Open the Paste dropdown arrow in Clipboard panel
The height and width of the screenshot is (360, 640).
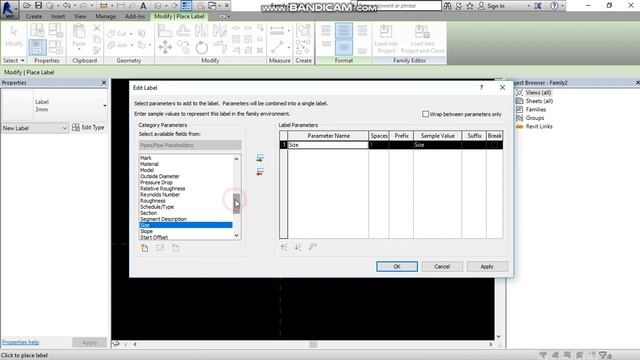pos(79,50)
